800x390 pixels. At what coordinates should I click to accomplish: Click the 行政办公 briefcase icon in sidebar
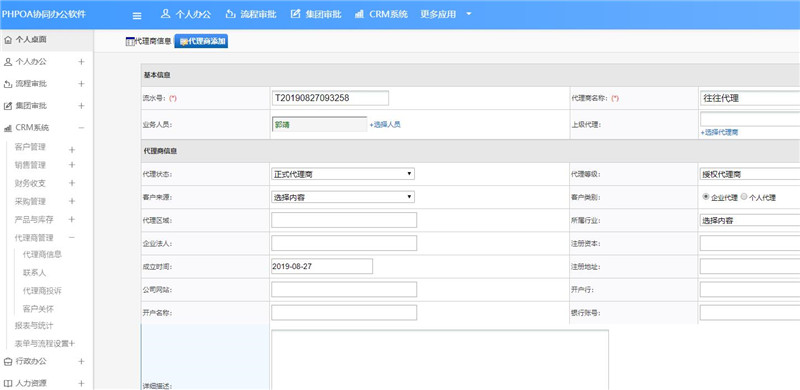[x=8, y=361]
